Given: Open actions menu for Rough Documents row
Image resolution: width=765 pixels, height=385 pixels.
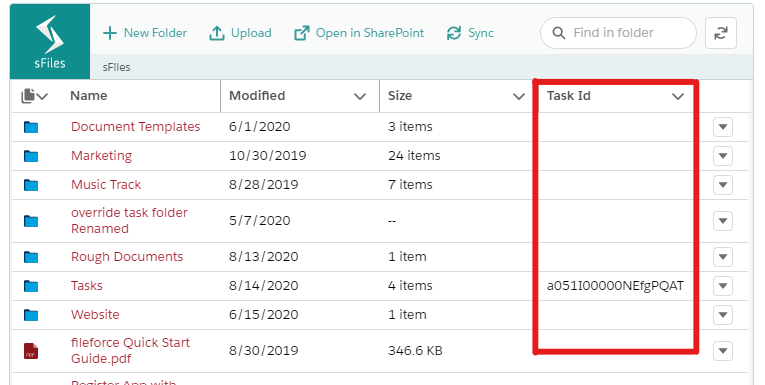Looking at the screenshot, I should click(723, 257).
